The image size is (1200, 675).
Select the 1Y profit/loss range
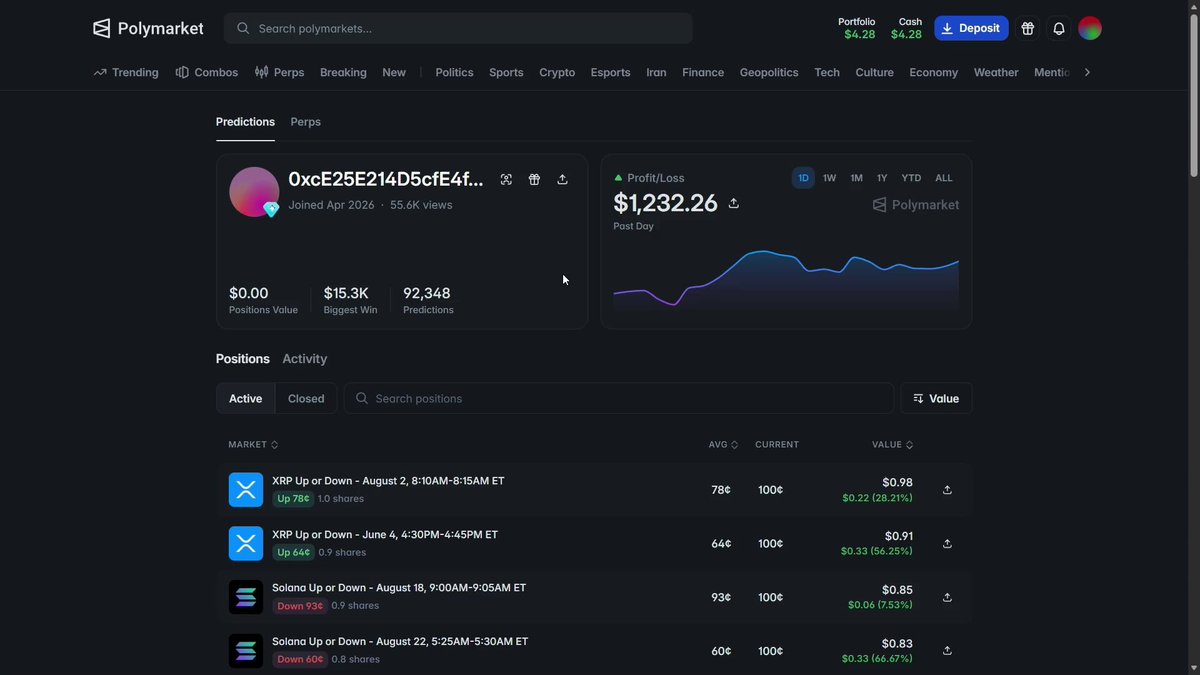(x=882, y=178)
